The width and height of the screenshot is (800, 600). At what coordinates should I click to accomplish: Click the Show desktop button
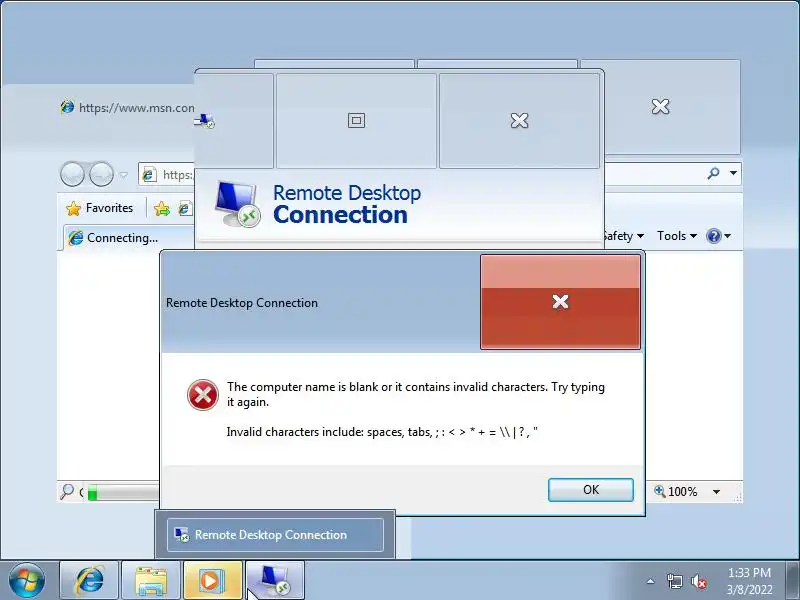click(793, 581)
